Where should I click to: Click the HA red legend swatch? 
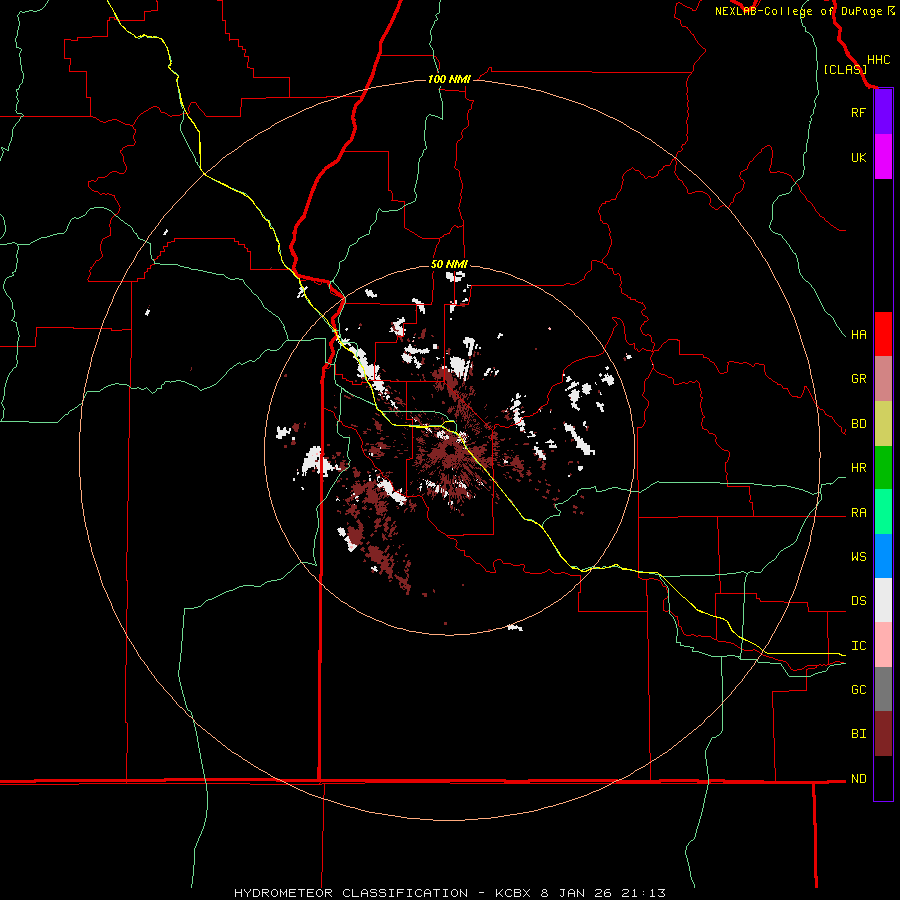[883, 334]
